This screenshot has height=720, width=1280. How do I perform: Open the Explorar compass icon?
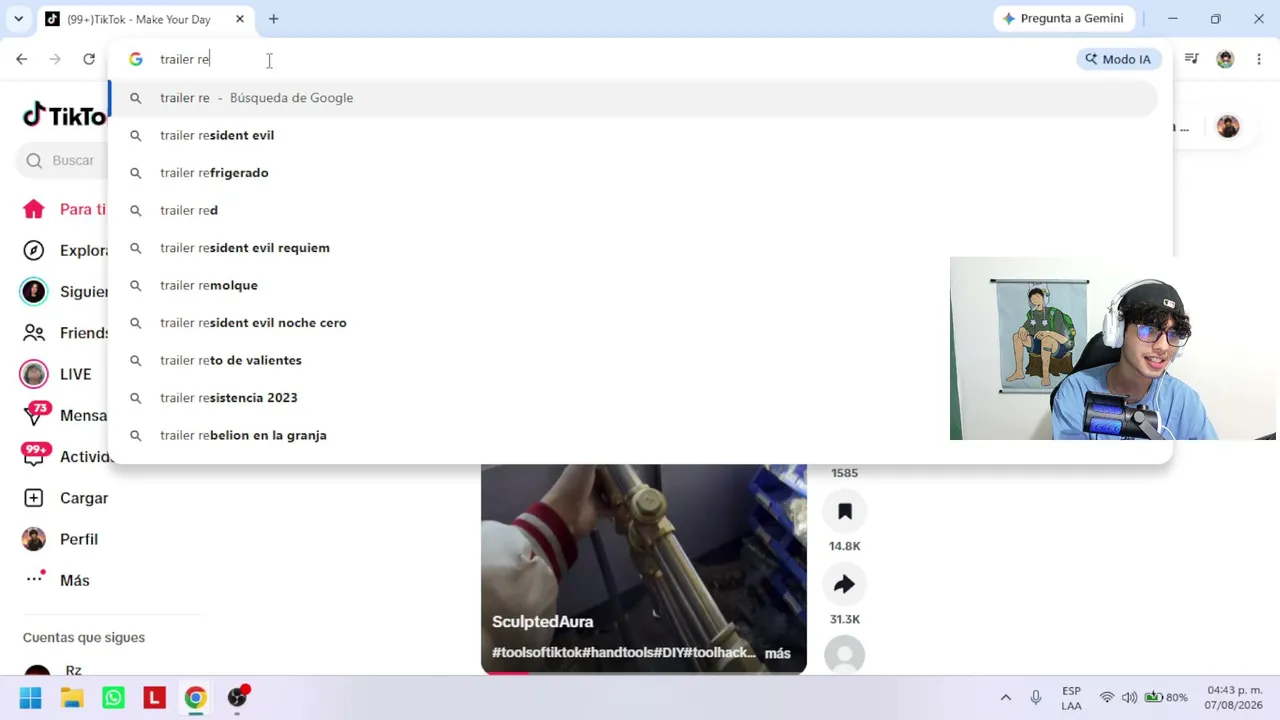click(34, 250)
